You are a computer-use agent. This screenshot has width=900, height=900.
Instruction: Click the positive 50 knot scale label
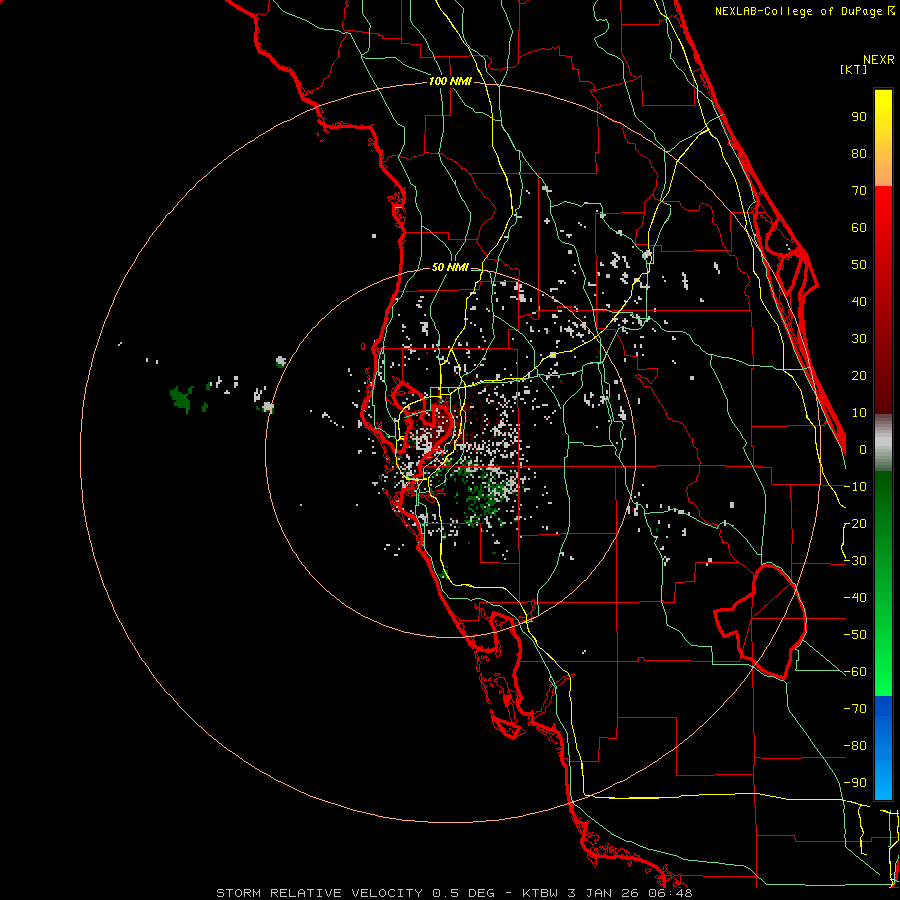(859, 265)
